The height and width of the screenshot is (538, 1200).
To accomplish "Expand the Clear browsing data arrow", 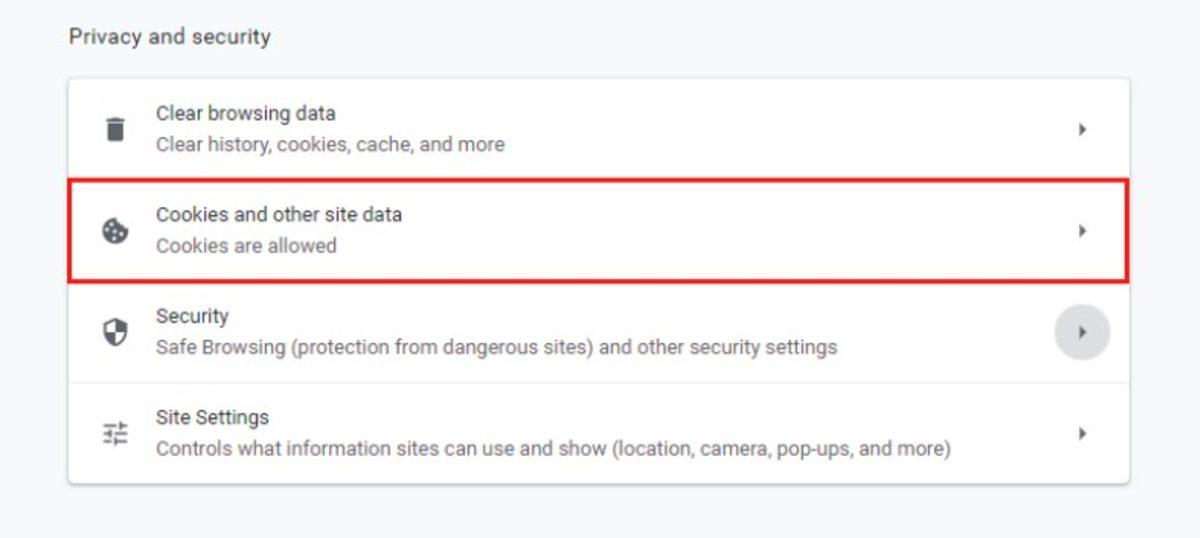I will (x=1082, y=129).
